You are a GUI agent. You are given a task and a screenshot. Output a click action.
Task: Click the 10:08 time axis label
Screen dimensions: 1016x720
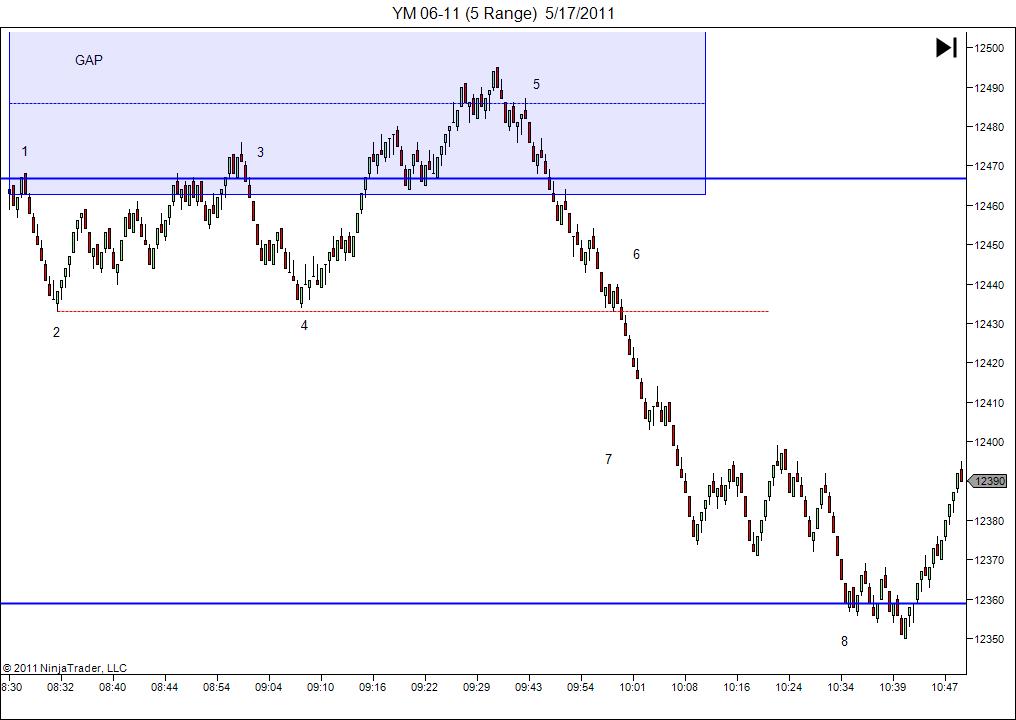[x=685, y=687]
